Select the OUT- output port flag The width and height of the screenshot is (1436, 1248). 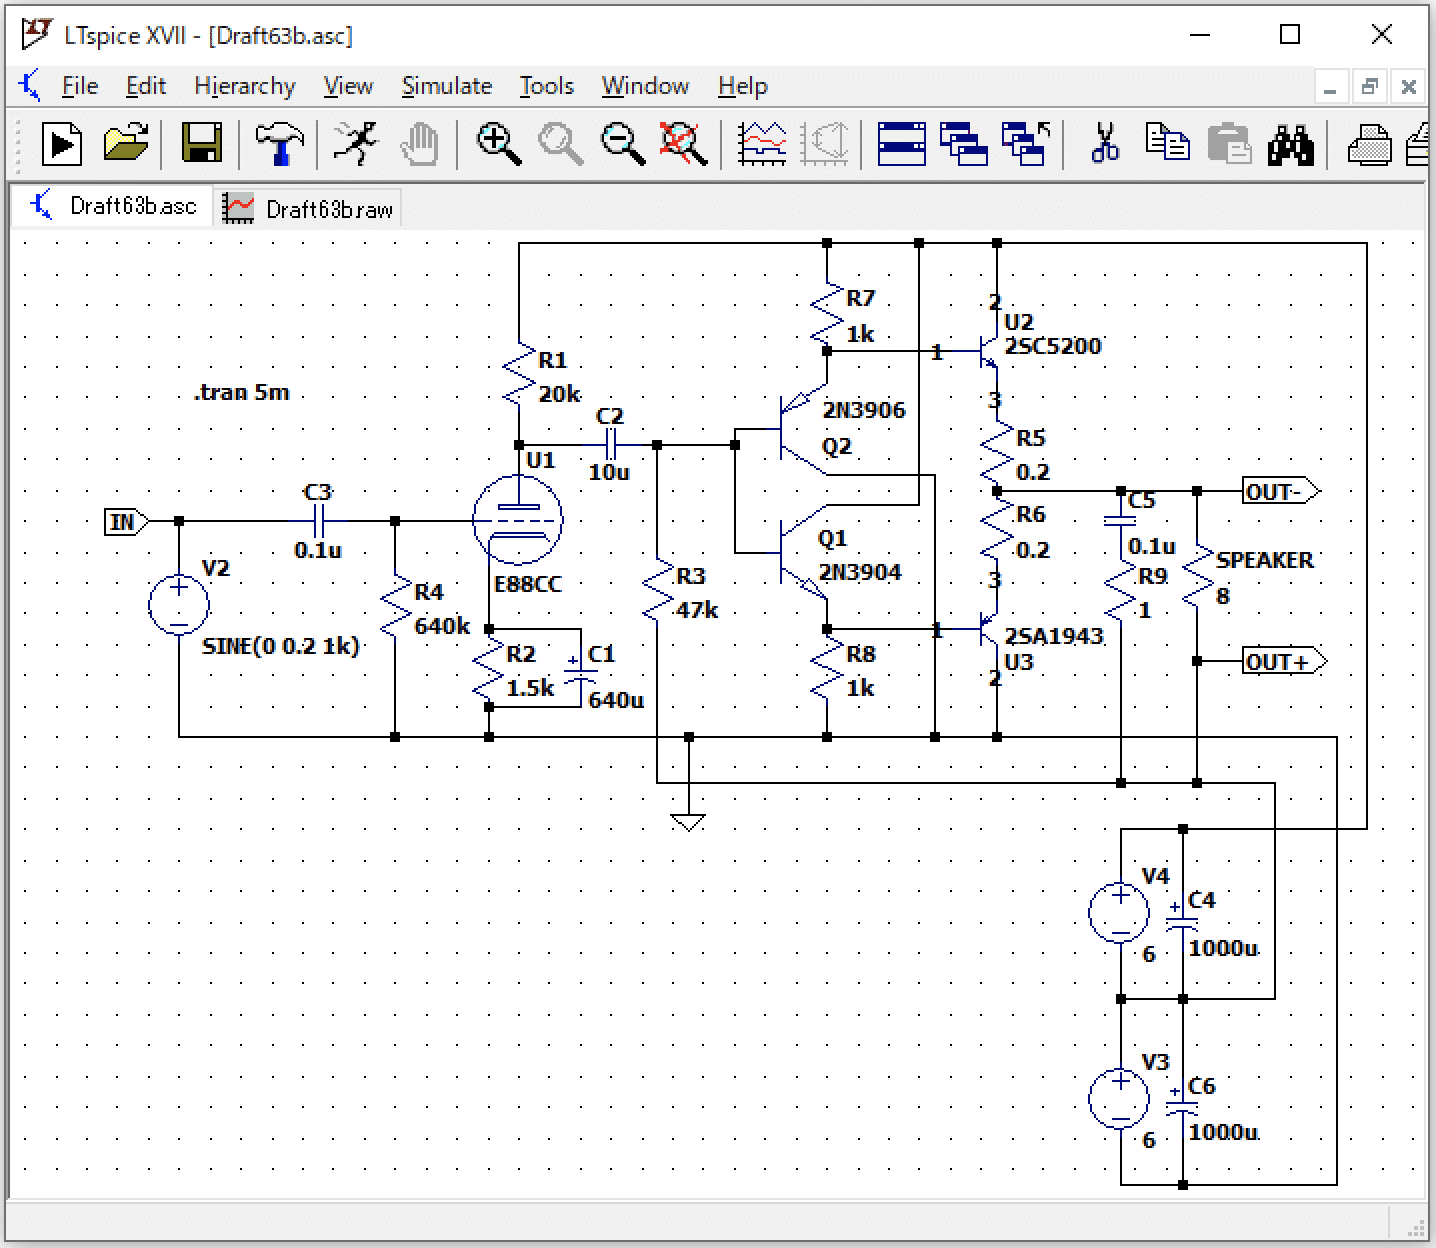[x=1281, y=491]
